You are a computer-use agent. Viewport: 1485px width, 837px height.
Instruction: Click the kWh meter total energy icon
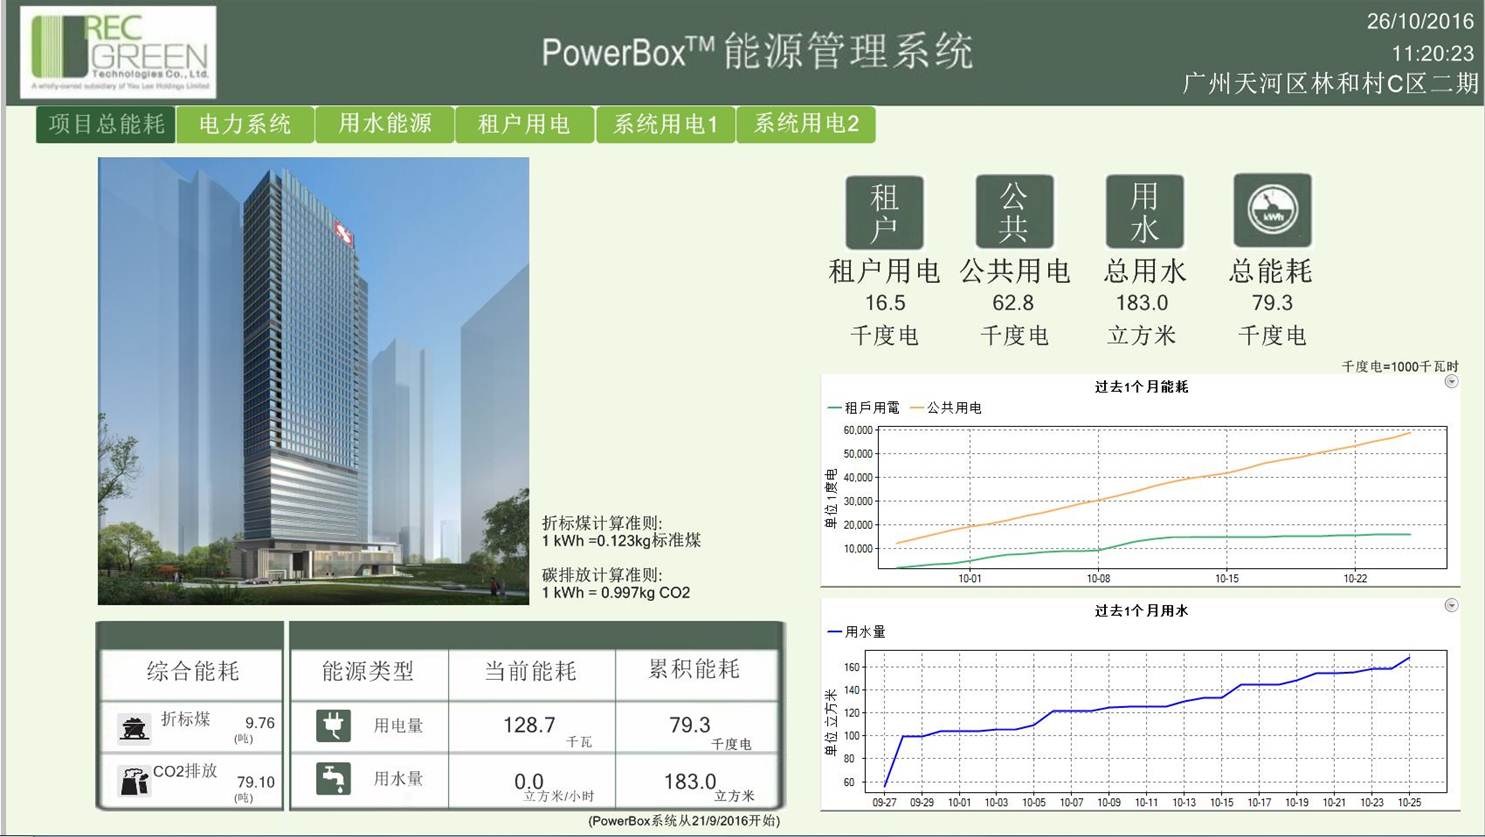click(1272, 210)
